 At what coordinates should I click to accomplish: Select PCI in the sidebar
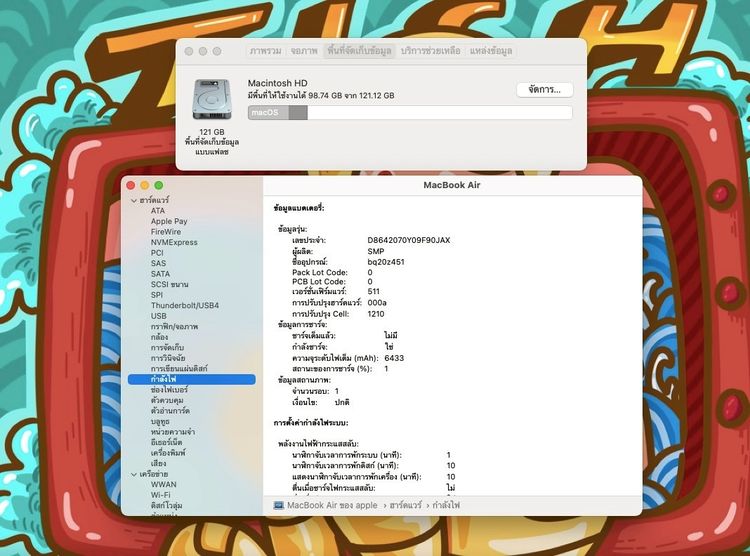click(x=157, y=253)
